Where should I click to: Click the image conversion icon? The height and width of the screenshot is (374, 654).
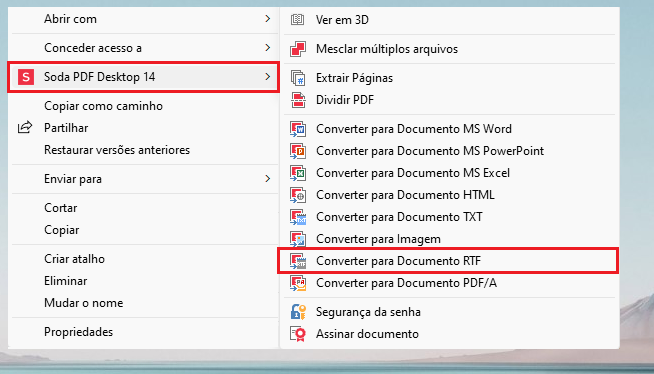pyautogui.click(x=298, y=239)
